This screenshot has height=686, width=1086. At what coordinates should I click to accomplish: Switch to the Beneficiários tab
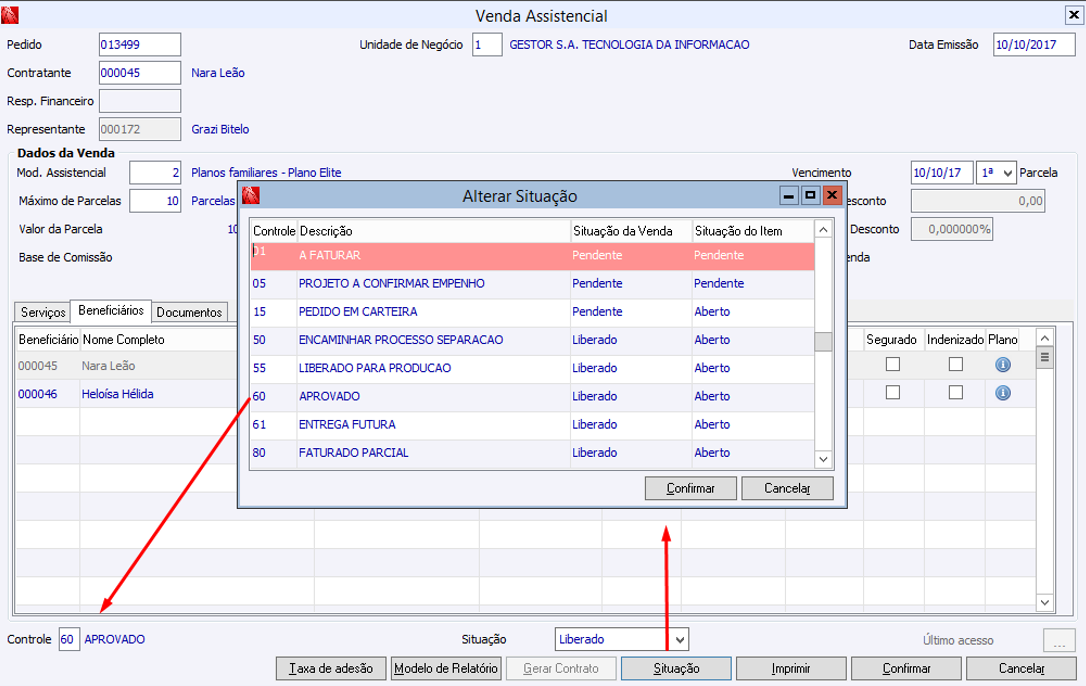[x=111, y=310]
